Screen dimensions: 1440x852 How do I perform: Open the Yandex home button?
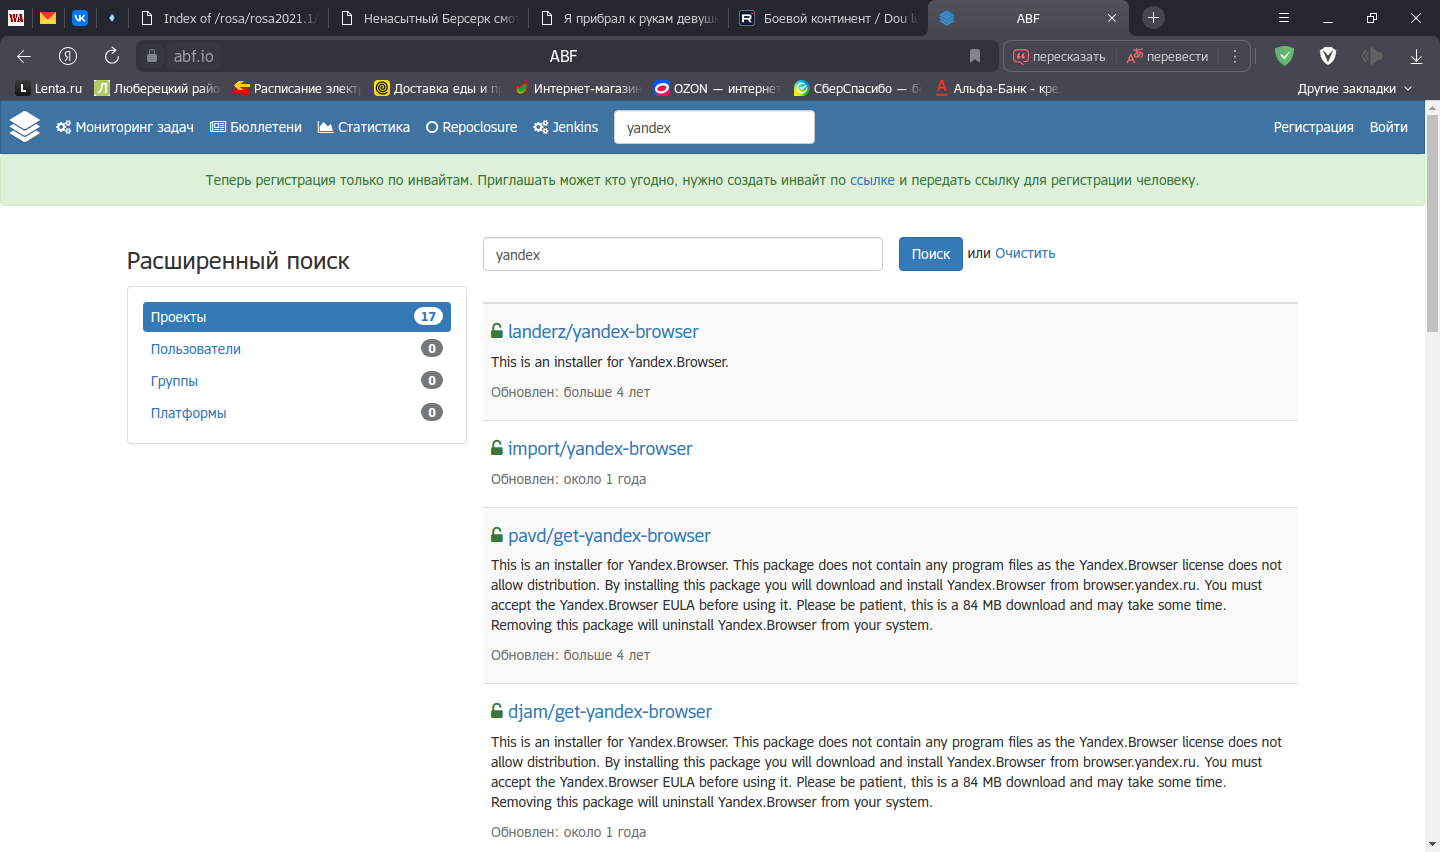tap(68, 56)
